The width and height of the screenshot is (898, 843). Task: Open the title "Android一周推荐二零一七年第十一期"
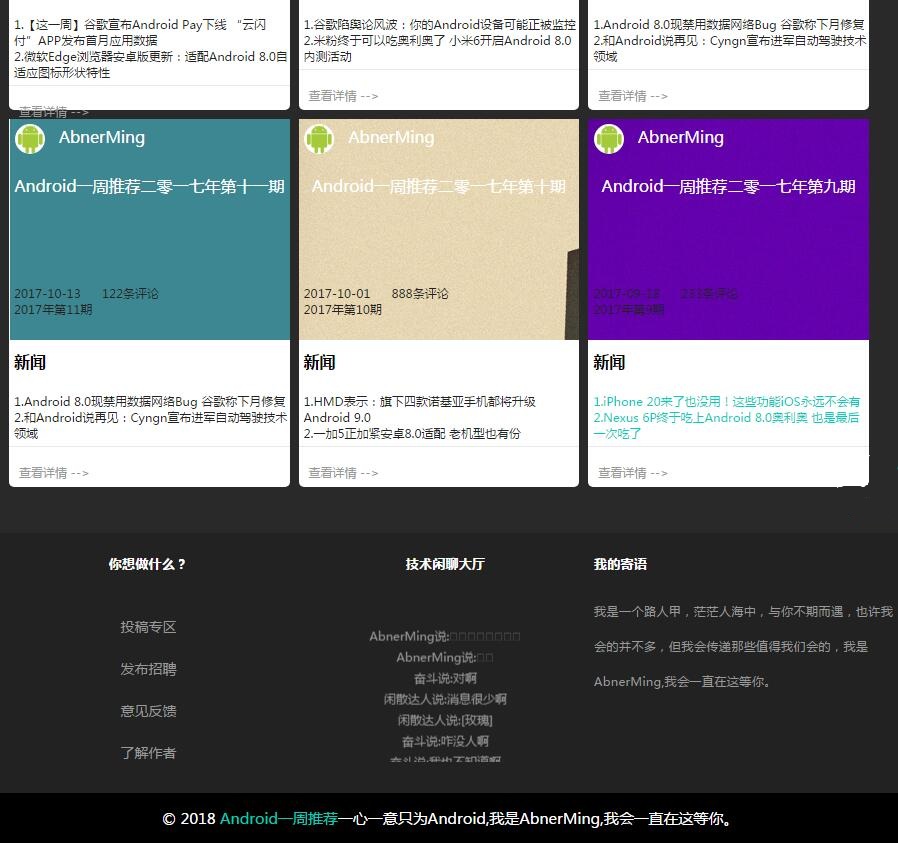click(149, 186)
